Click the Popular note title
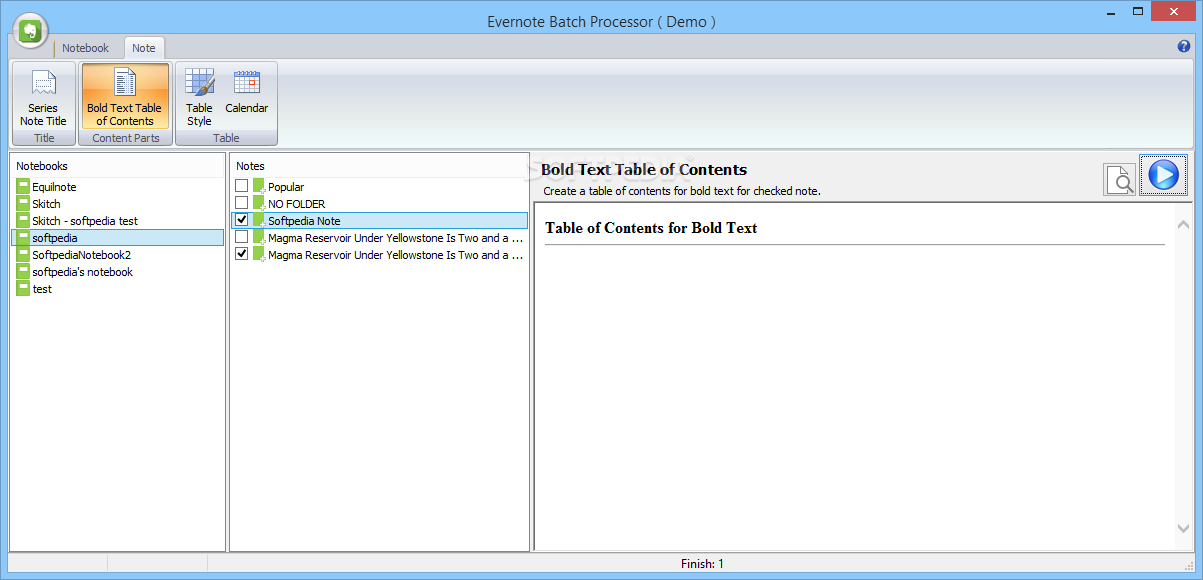This screenshot has width=1203, height=580. 286,187
